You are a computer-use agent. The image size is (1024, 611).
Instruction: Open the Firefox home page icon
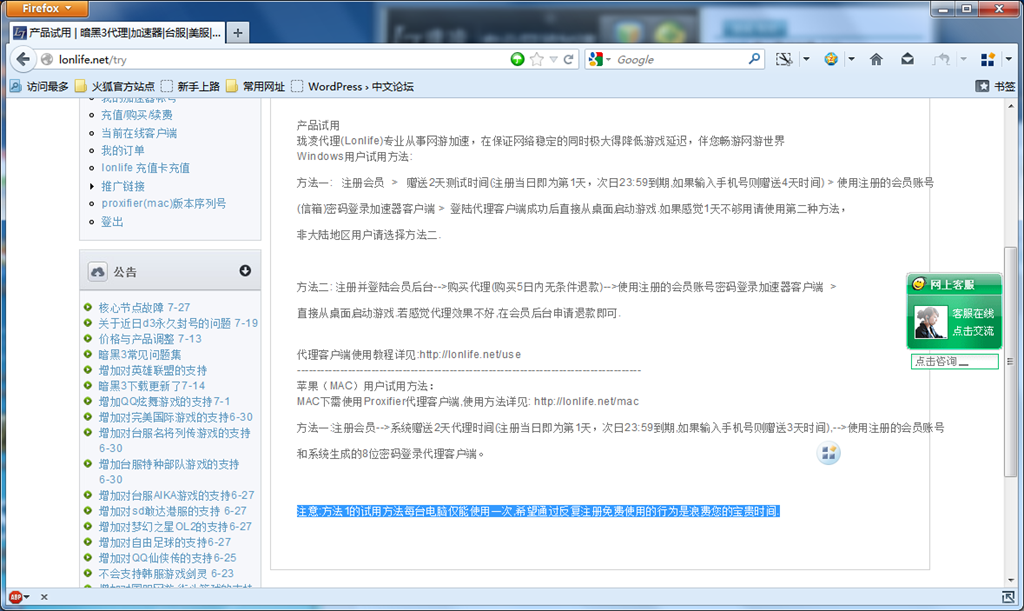tap(876, 59)
